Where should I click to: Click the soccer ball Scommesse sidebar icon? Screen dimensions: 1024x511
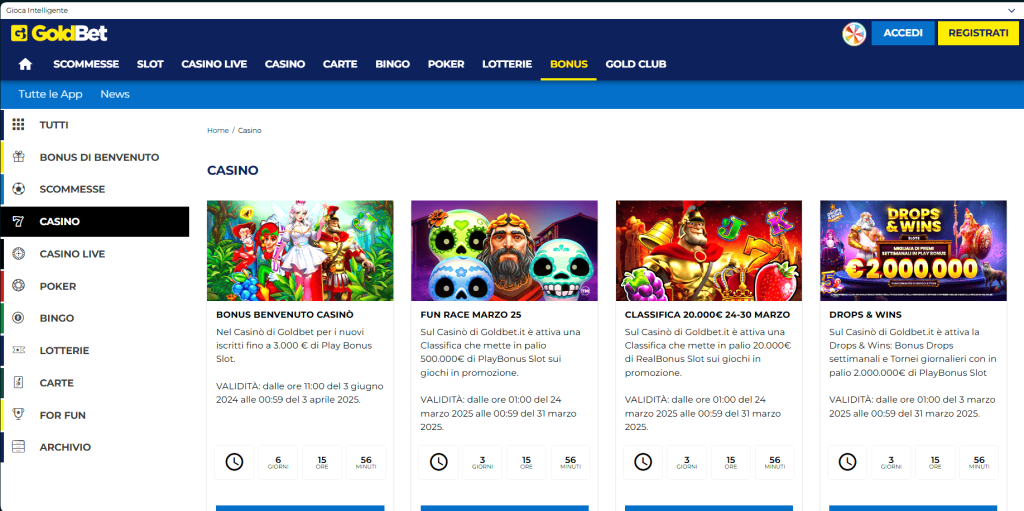pyautogui.click(x=18, y=189)
